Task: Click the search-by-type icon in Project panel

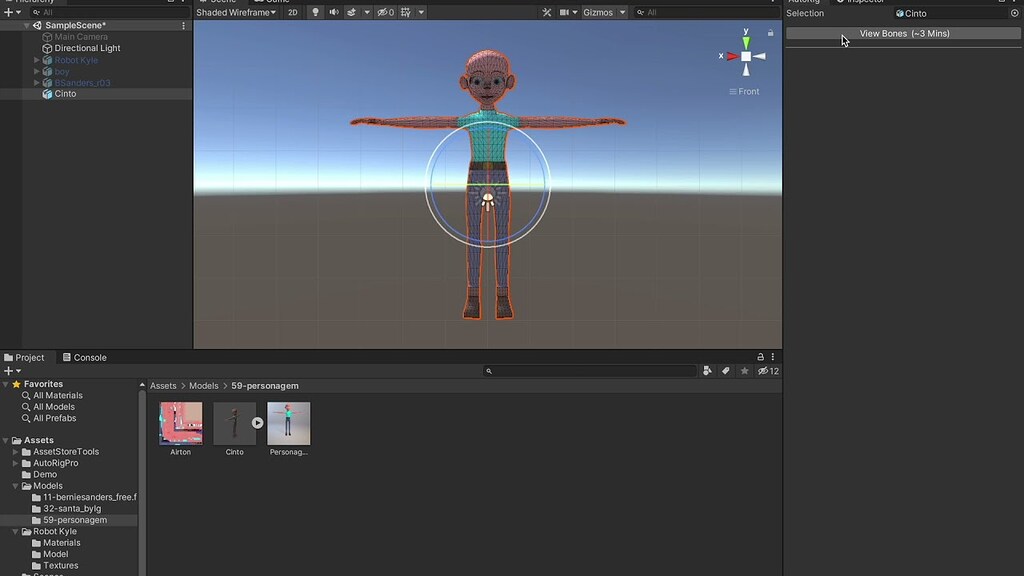Action: [708, 371]
